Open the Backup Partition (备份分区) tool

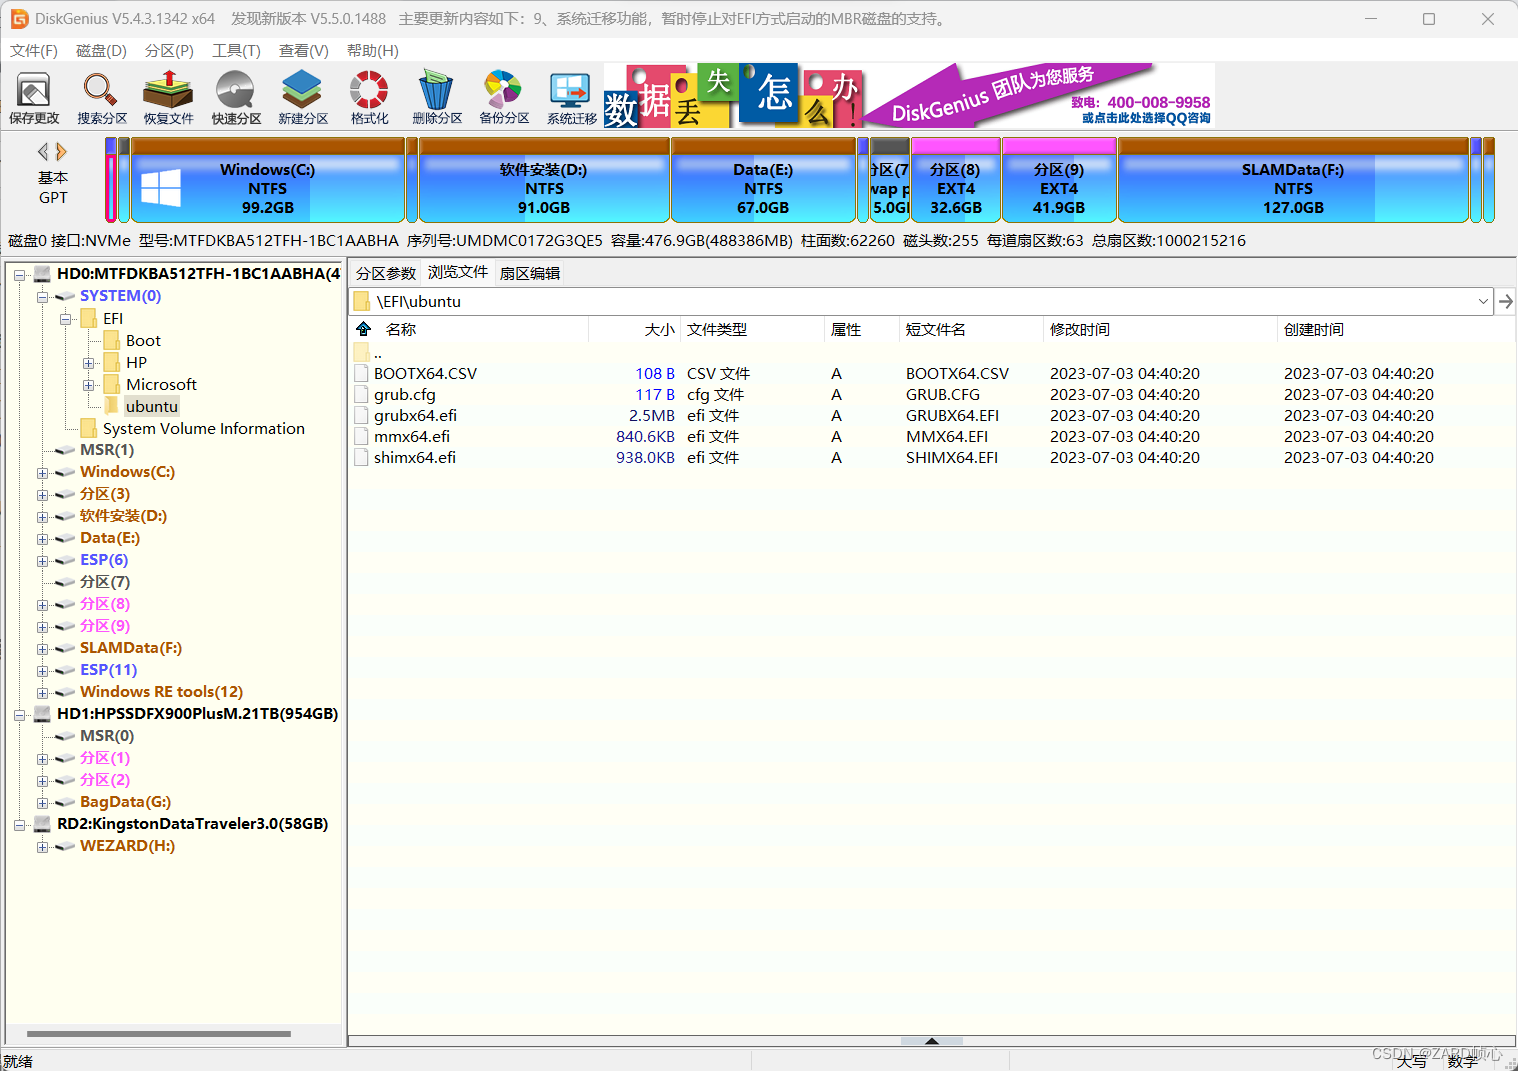504,97
